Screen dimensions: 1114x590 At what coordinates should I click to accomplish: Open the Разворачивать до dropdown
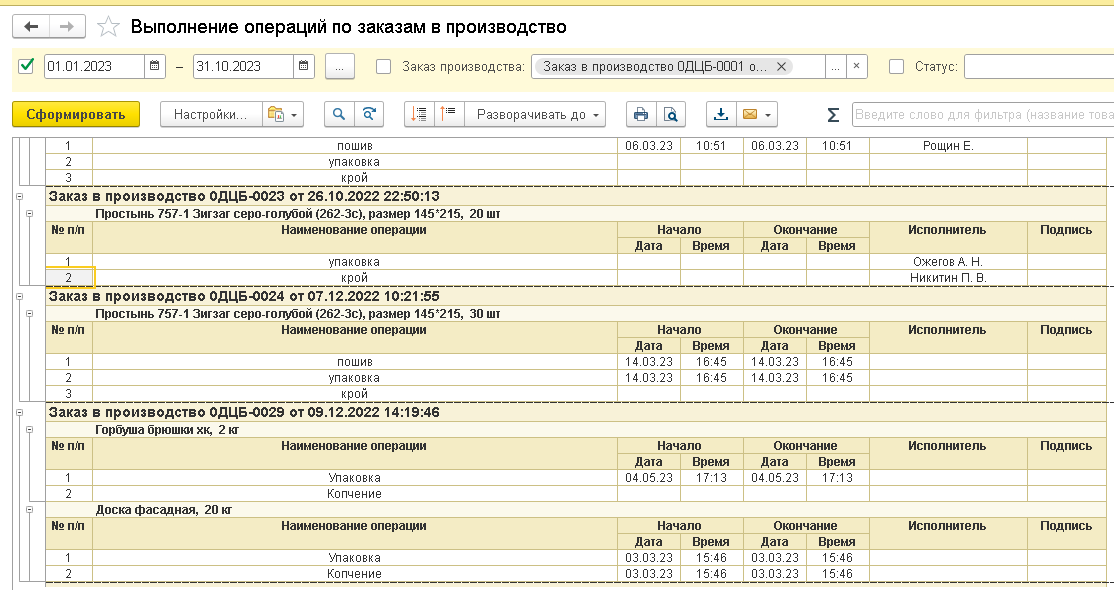coord(540,115)
